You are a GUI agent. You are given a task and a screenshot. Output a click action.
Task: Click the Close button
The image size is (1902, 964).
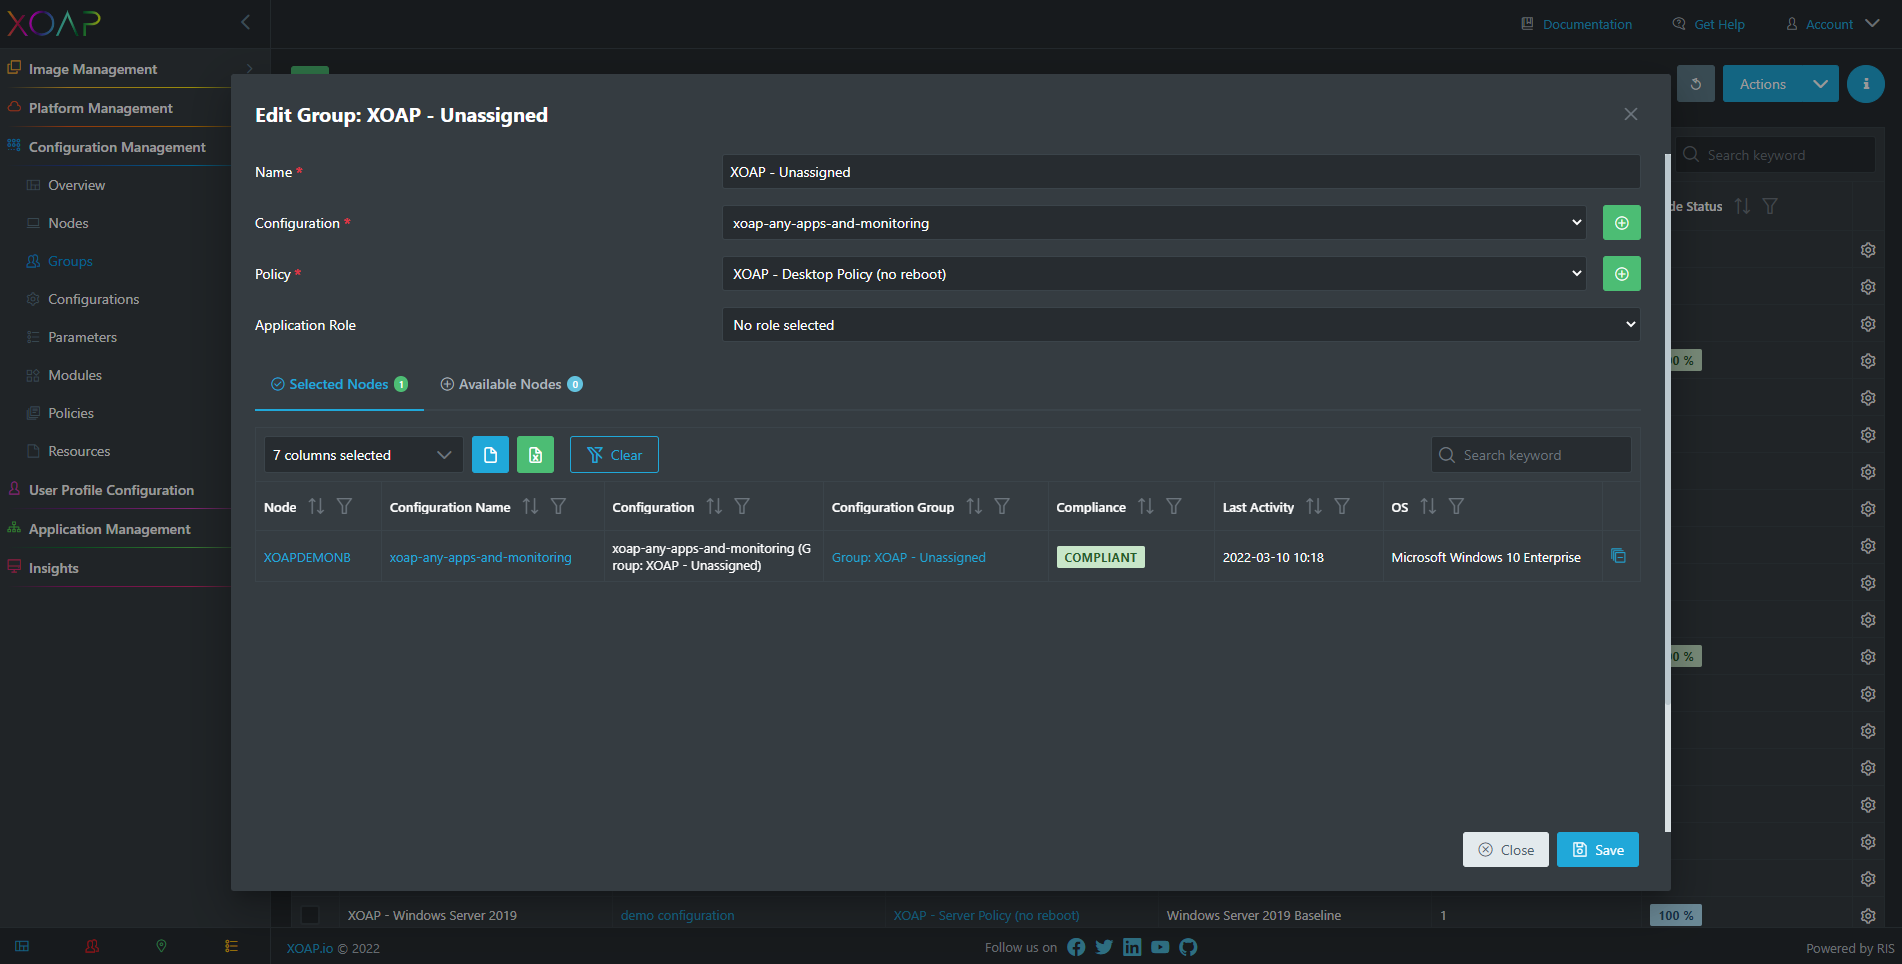pos(1505,850)
